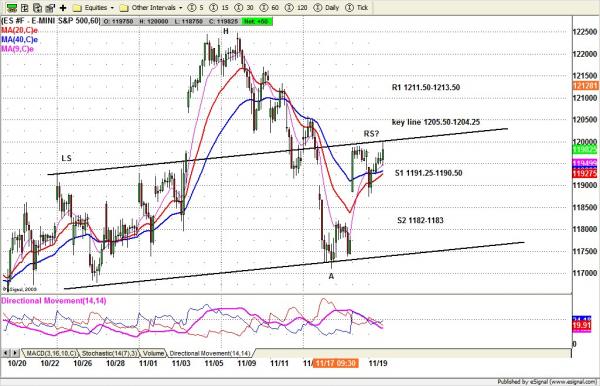Screen dimensions: 600x386
Task: Switch chart to 60 minute interval
Action: coord(269,8)
